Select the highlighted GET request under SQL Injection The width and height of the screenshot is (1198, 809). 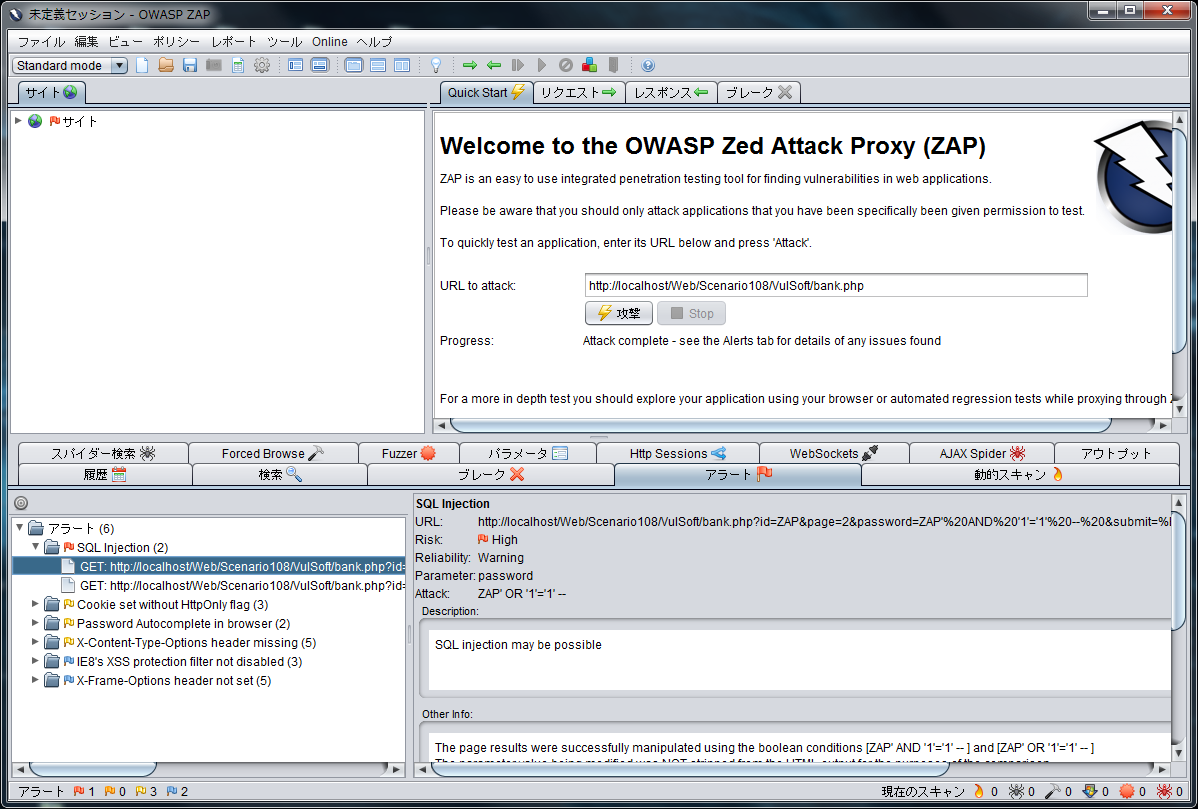click(x=209, y=566)
